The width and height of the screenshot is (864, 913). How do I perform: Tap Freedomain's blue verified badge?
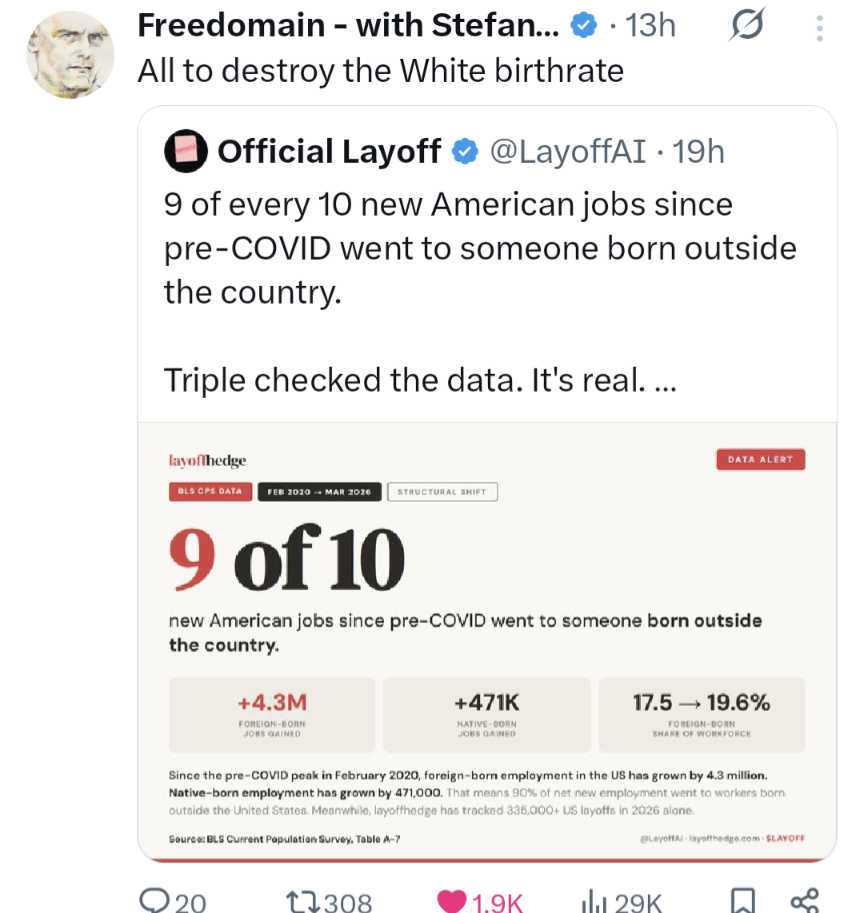583,27
